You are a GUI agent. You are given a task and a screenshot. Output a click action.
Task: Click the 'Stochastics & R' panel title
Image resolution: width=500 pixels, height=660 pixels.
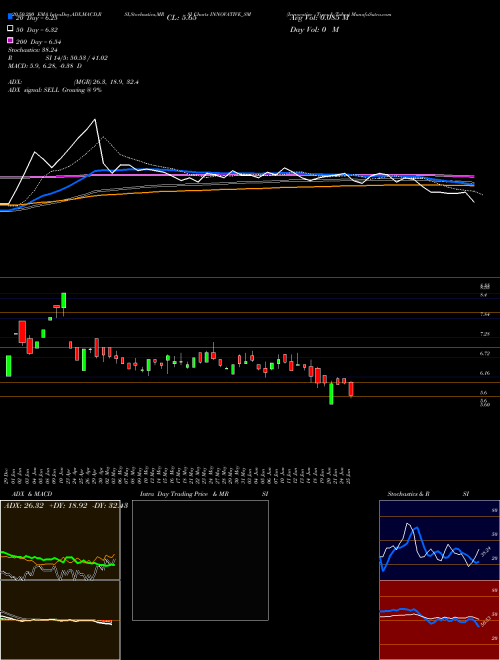coord(409,494)
